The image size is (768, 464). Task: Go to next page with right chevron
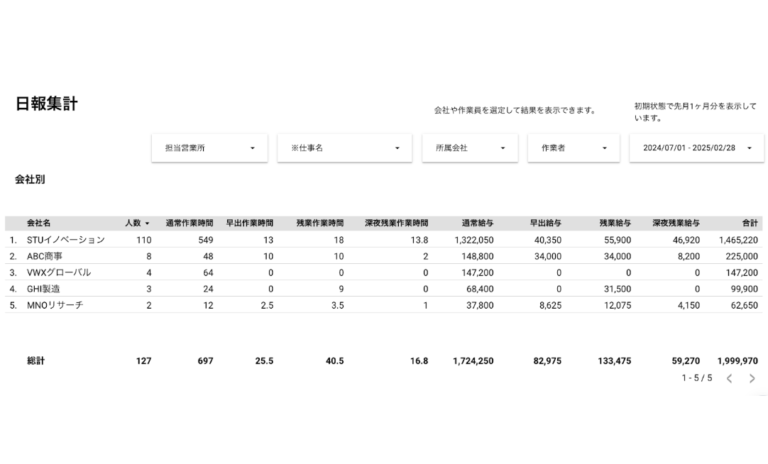coord(752,379)
